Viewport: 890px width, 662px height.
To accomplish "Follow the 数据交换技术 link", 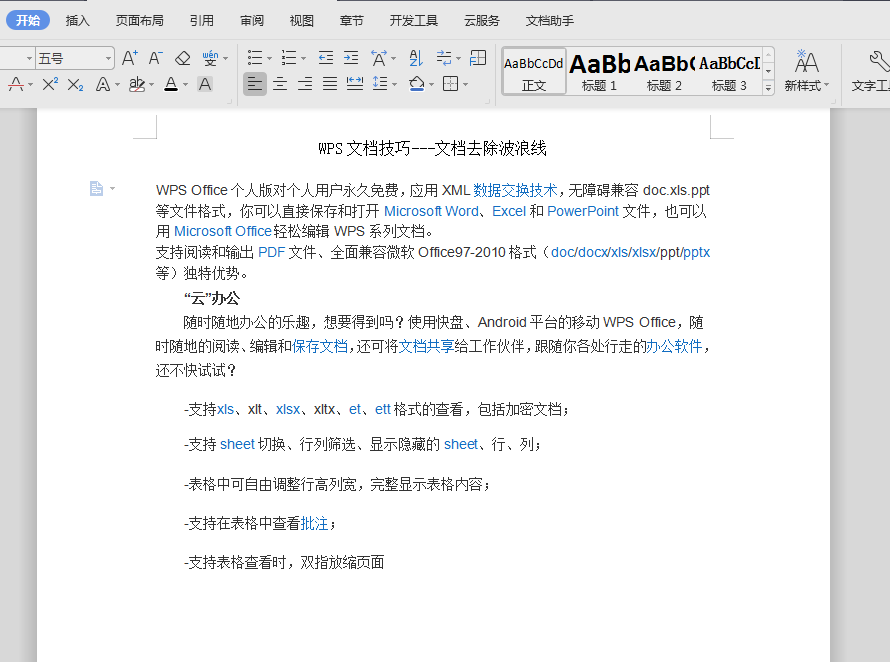I will [x=515, y=190].
